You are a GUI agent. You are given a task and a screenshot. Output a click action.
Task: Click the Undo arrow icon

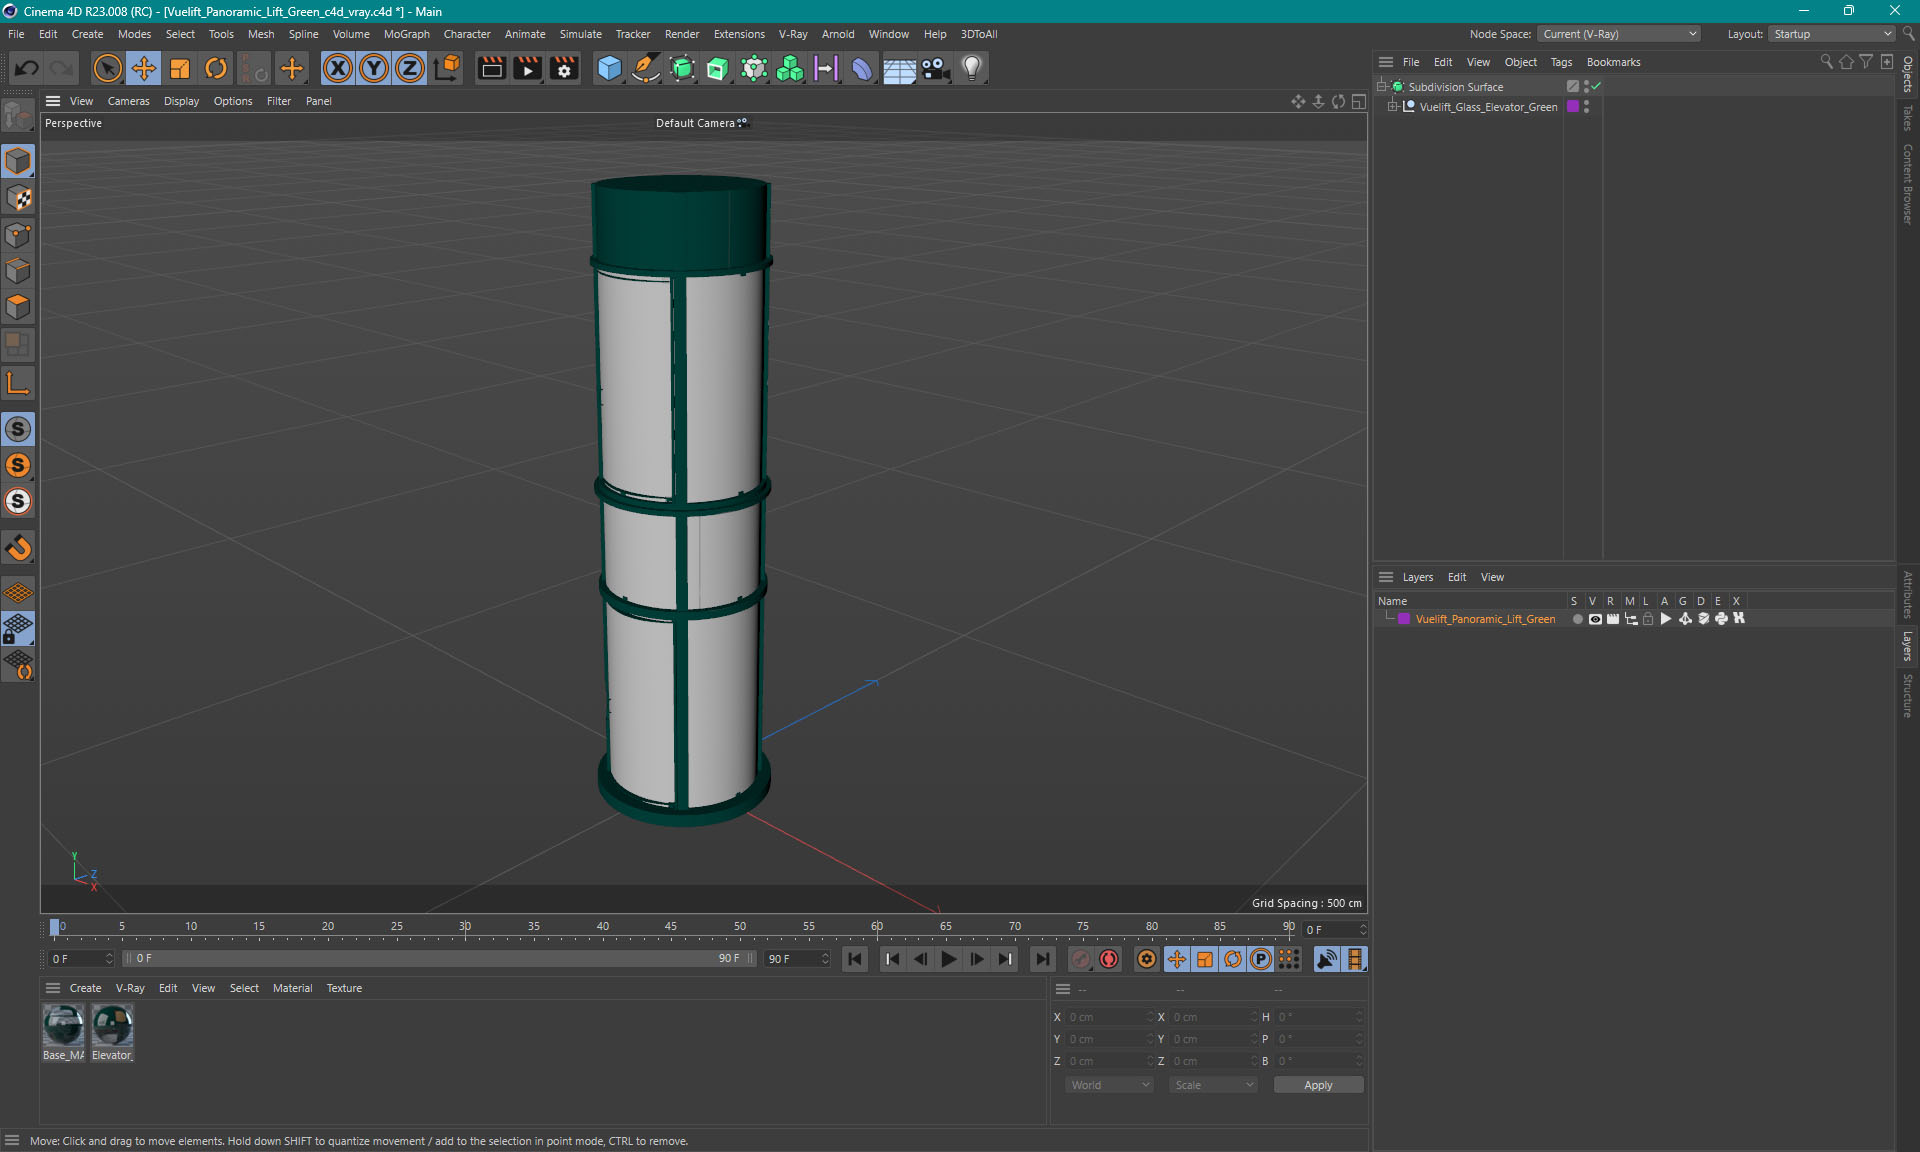[27, 68]
